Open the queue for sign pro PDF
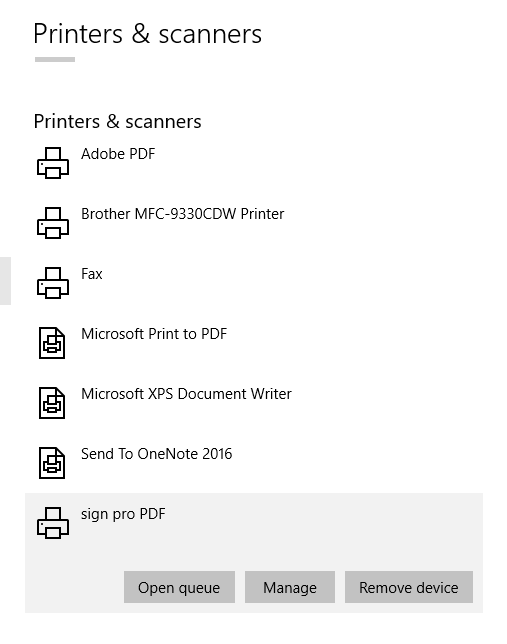Screen dimensions: 507x644 [x=179, y=587]
